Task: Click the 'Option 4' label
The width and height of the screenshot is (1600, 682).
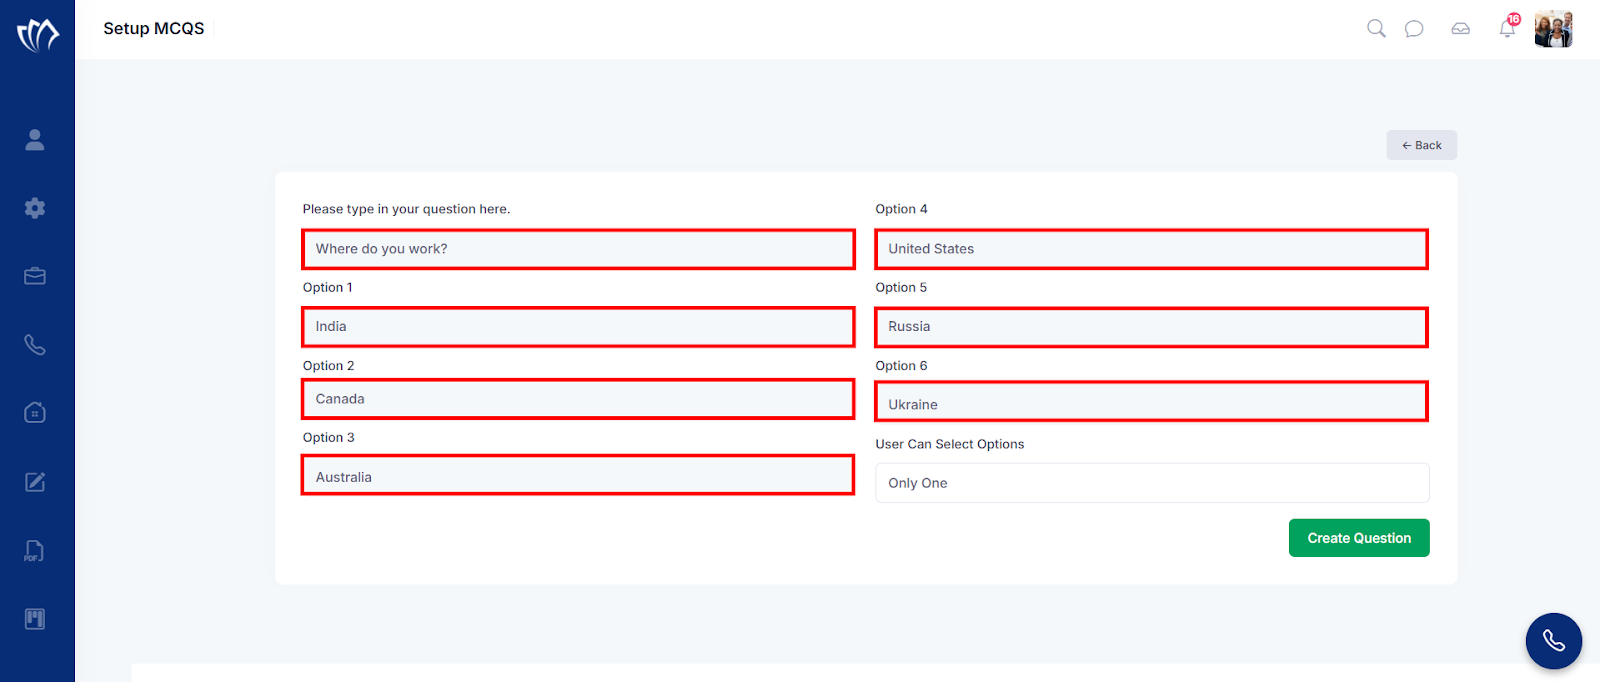Action: 902,209
